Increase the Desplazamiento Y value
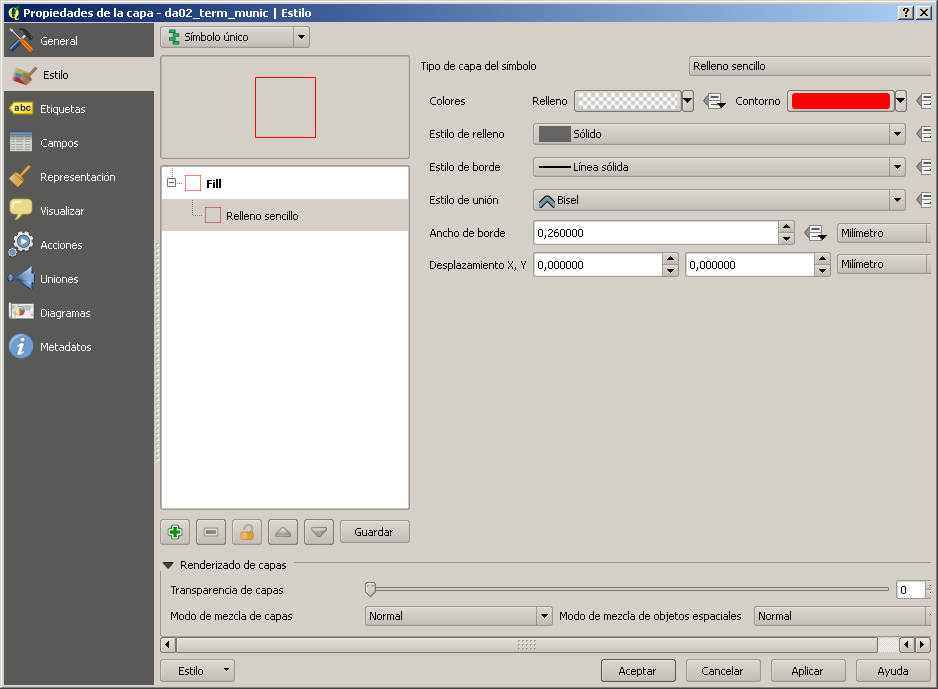The image size is (938, 689). click(823, 259)
